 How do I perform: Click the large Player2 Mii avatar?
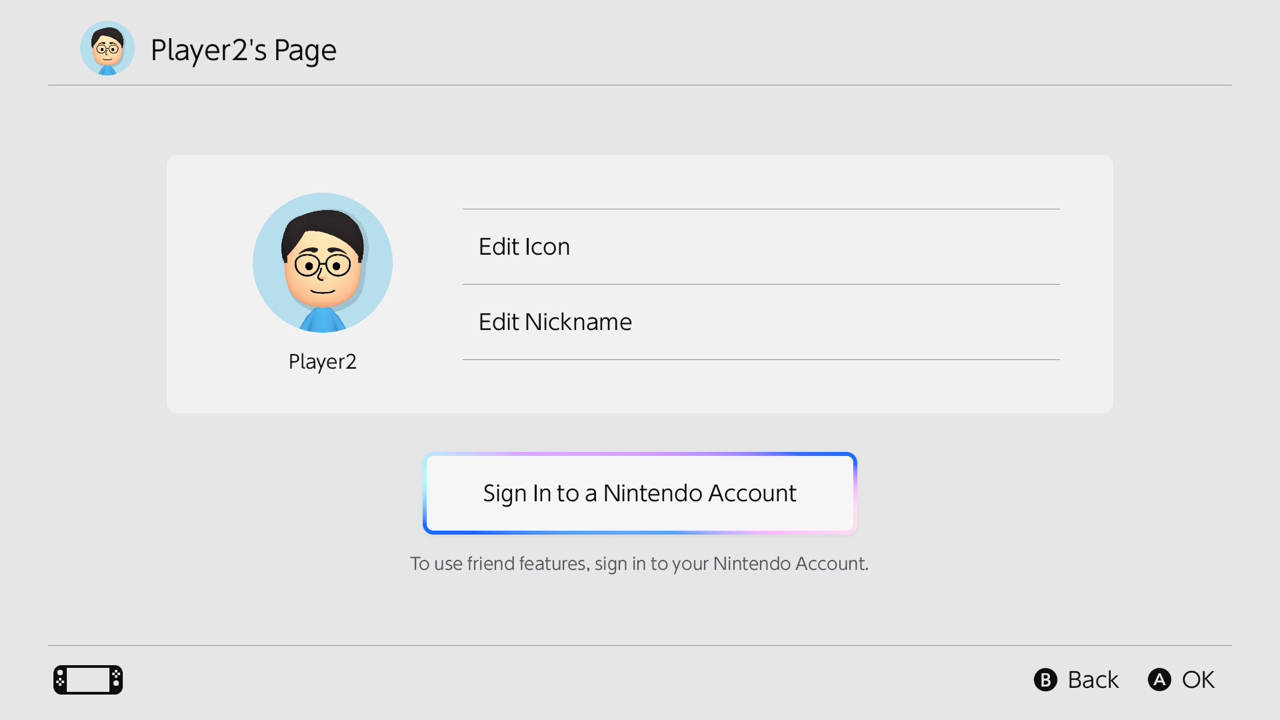[323, 263]
